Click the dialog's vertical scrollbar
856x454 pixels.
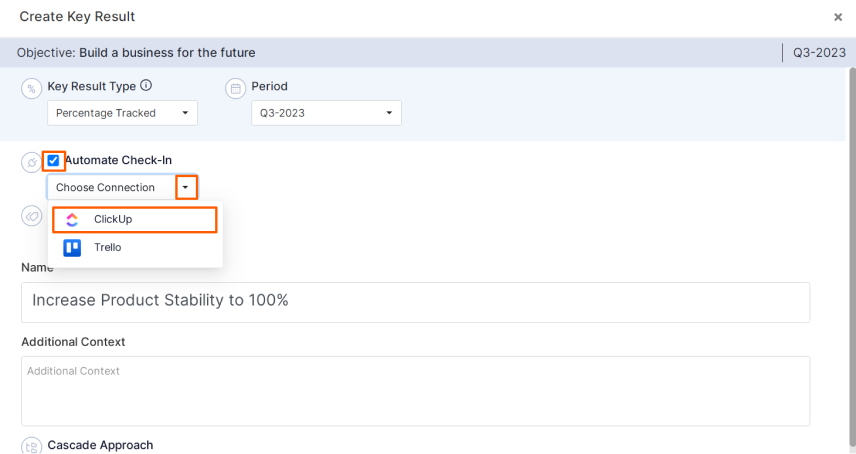tap(852, 256)
